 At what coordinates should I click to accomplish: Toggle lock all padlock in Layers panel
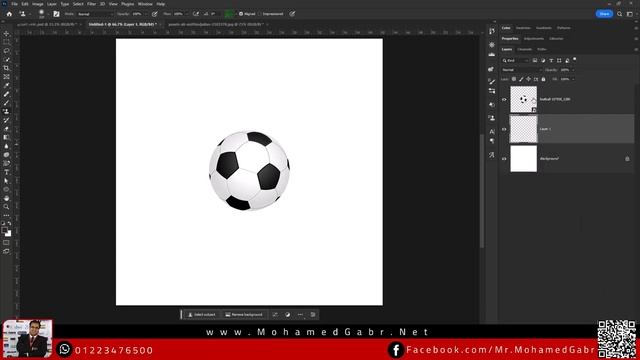coord(543,79)
